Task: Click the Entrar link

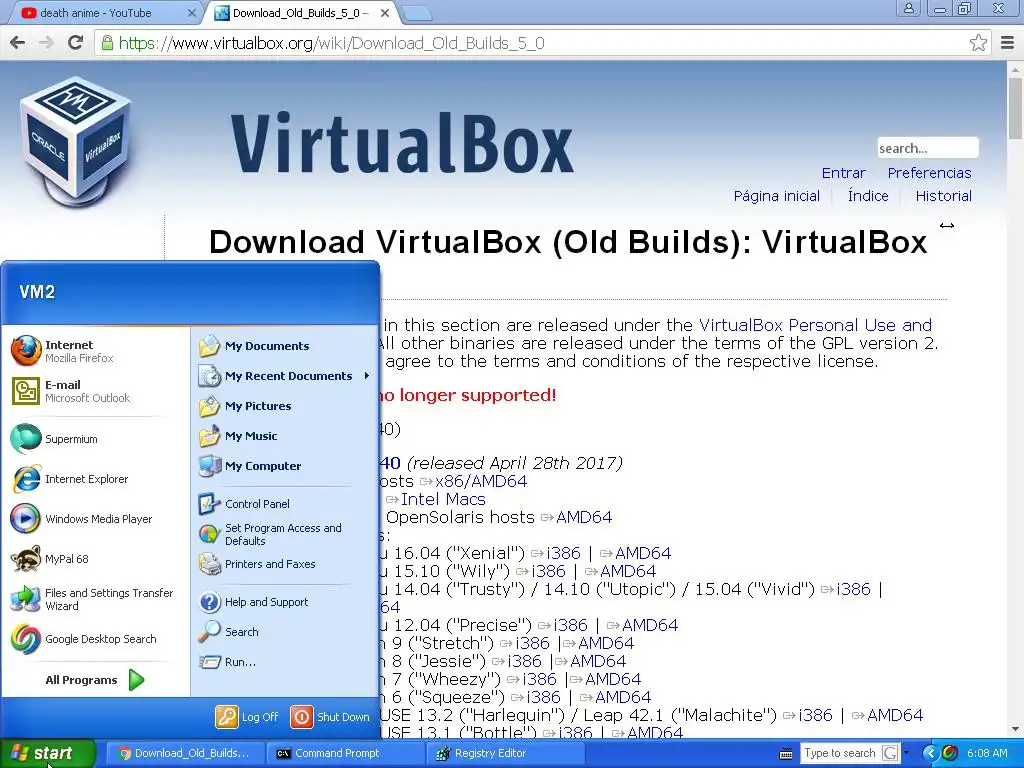Action: click(x=843, y=173)
